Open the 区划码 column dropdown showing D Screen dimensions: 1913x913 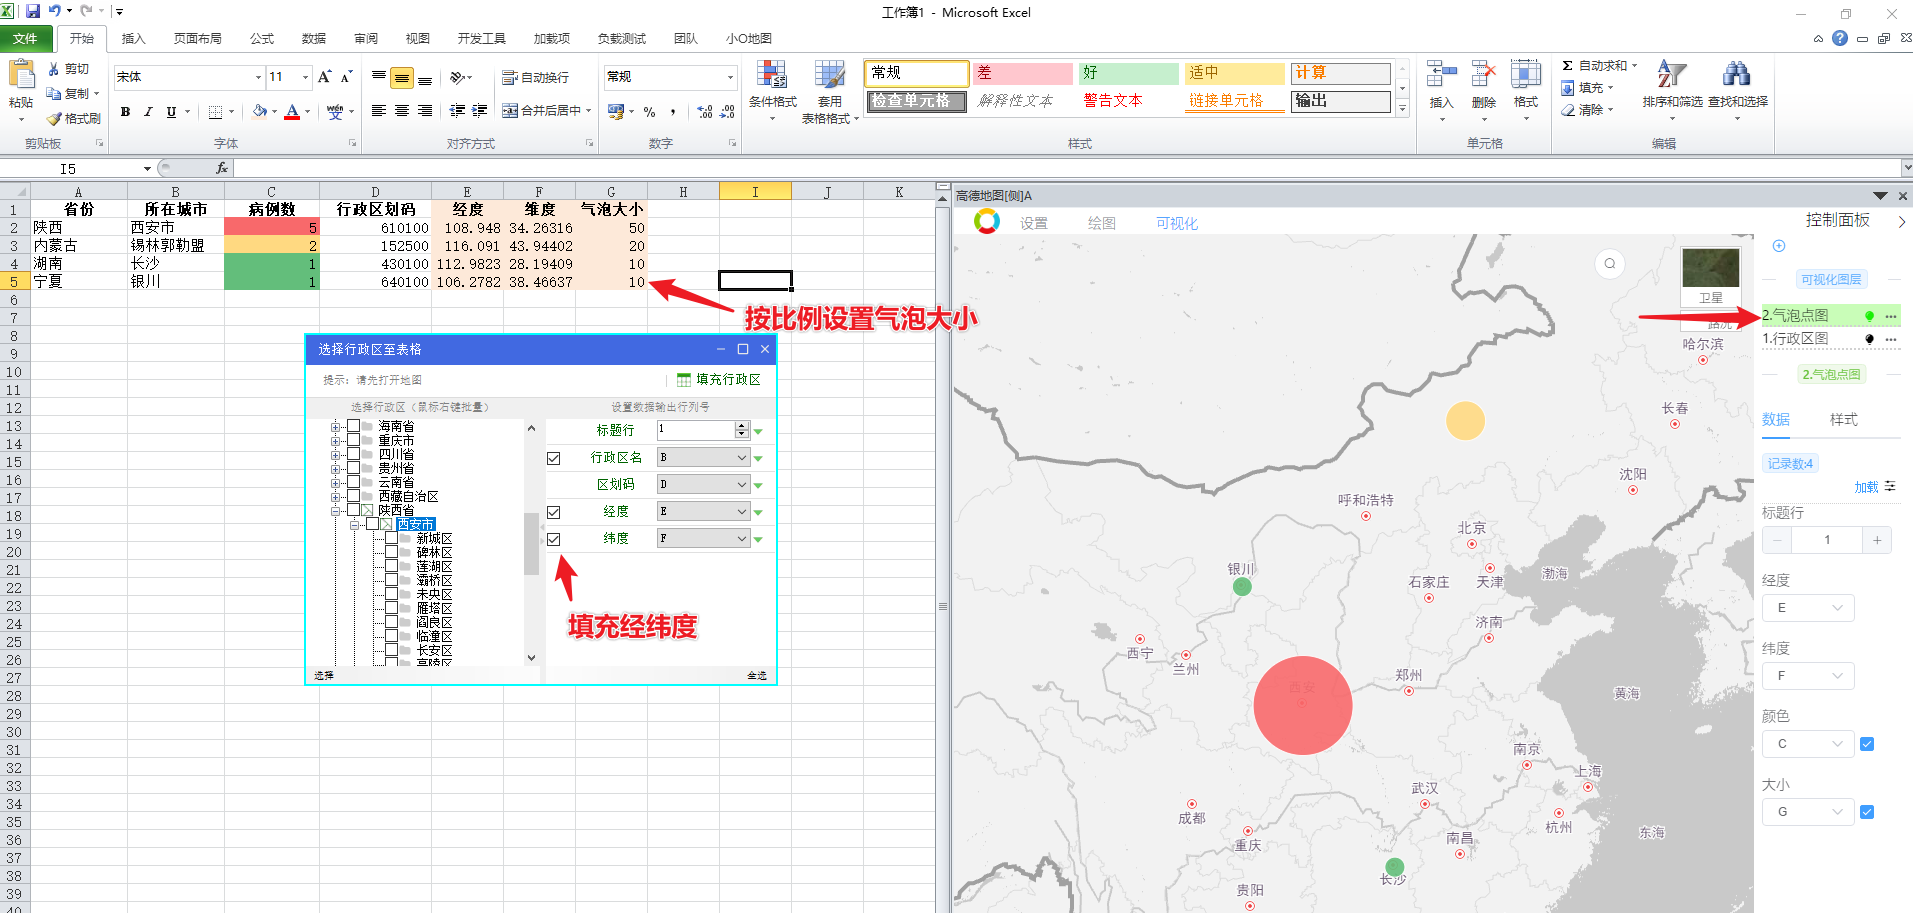coord(704,484)
